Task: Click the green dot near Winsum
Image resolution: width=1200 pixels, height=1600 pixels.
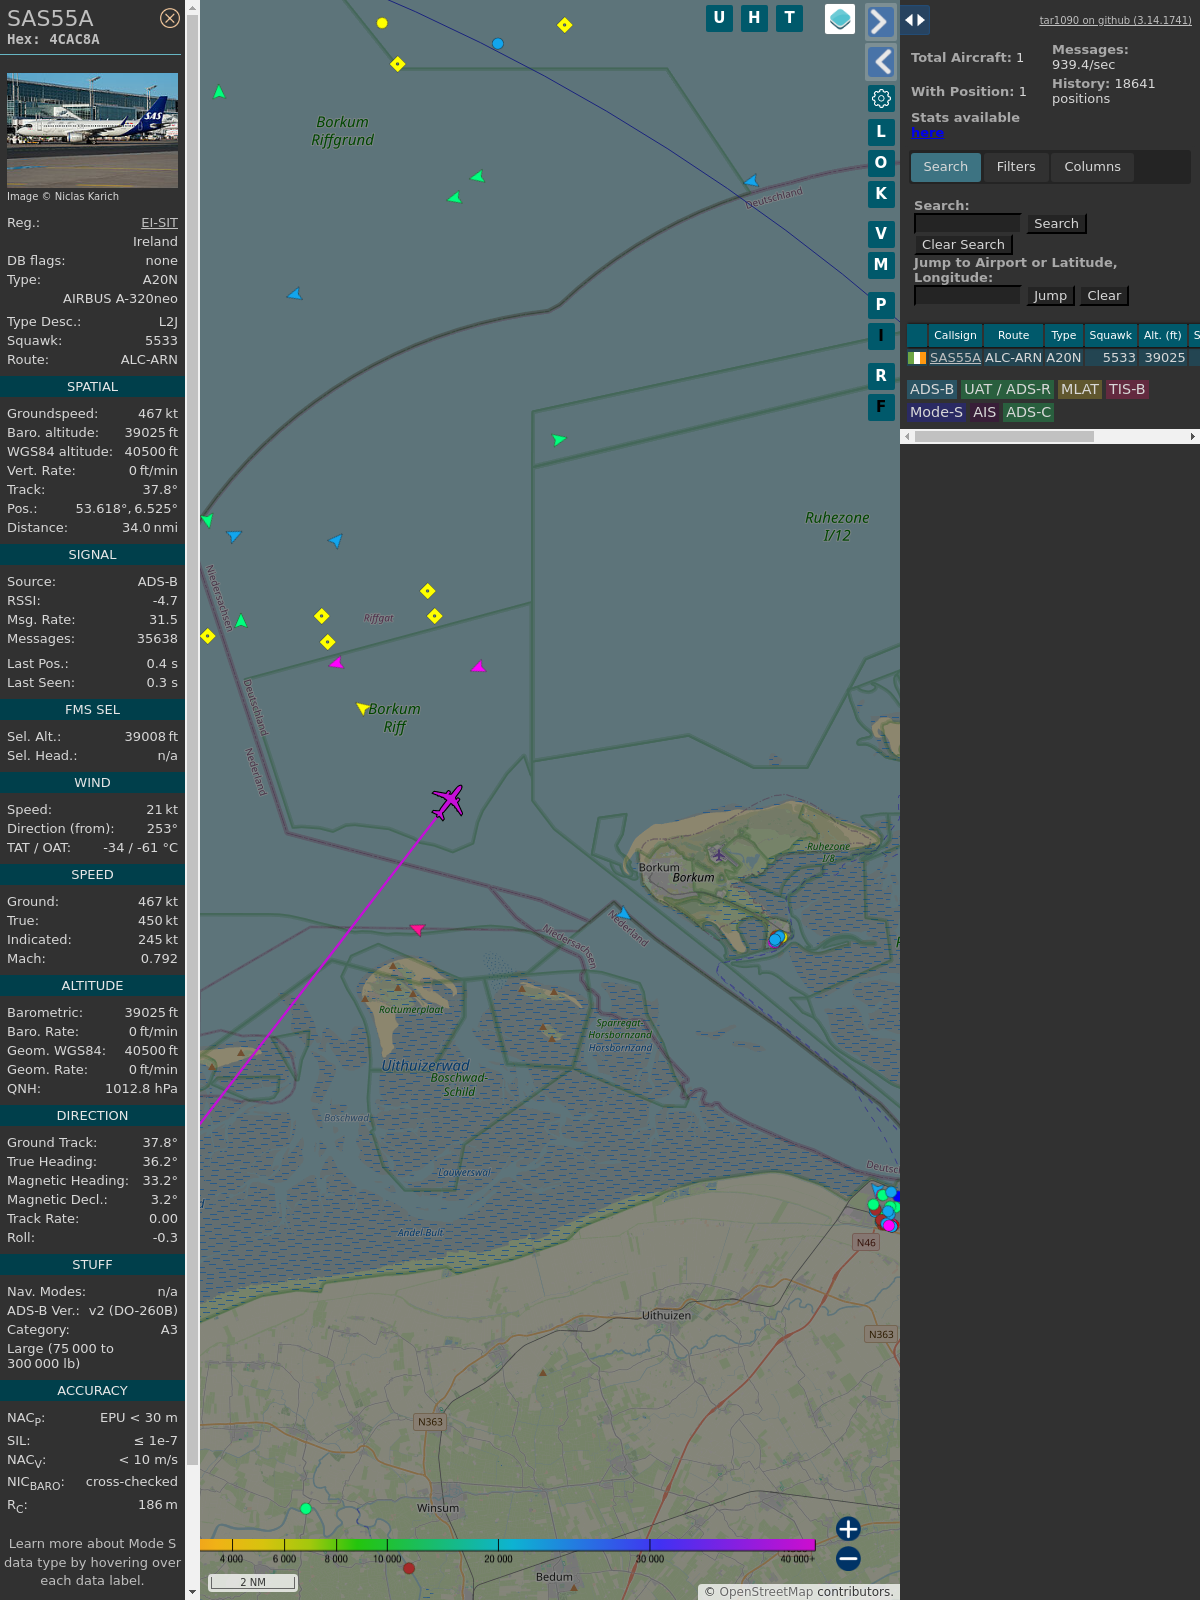Action: (x=306, y=1509)
